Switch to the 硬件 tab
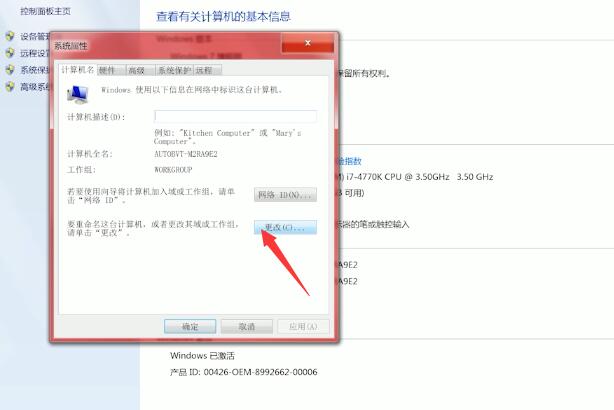 (x=111, y=70)
